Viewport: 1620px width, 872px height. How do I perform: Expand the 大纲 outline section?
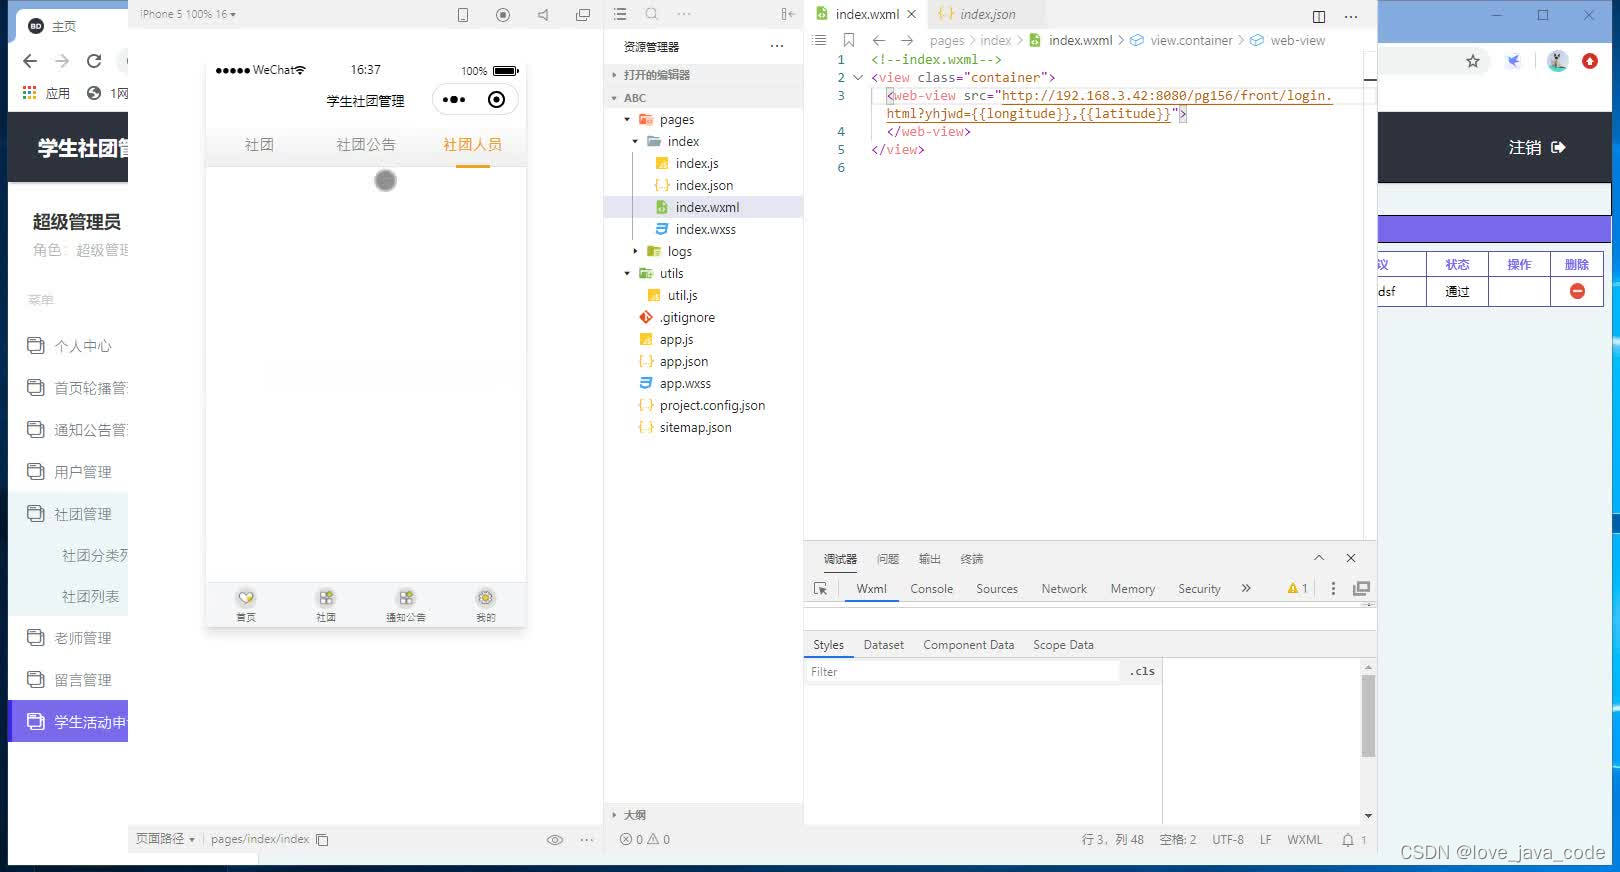point(614,815)
